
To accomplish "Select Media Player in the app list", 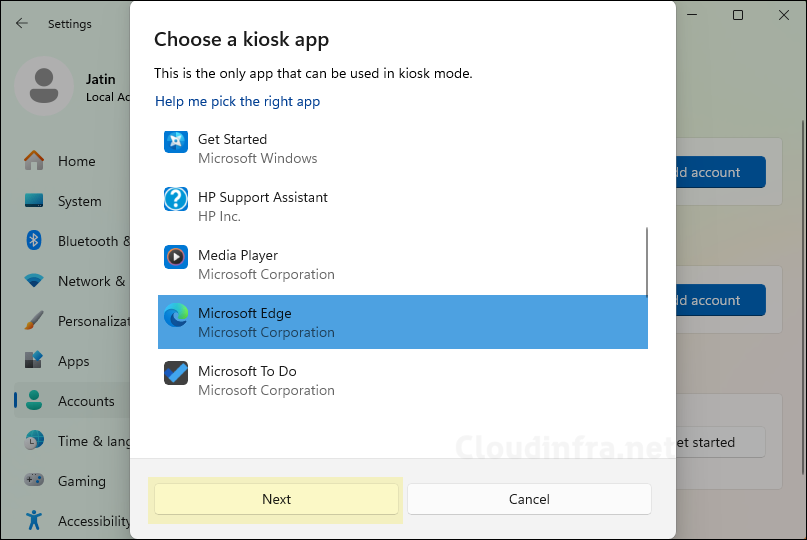I will [402, 265].
